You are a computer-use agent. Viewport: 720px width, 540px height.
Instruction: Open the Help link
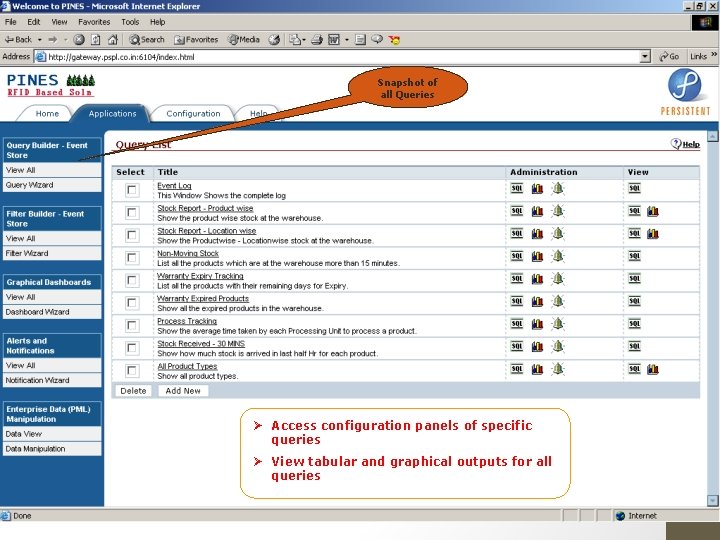point(691,144)
